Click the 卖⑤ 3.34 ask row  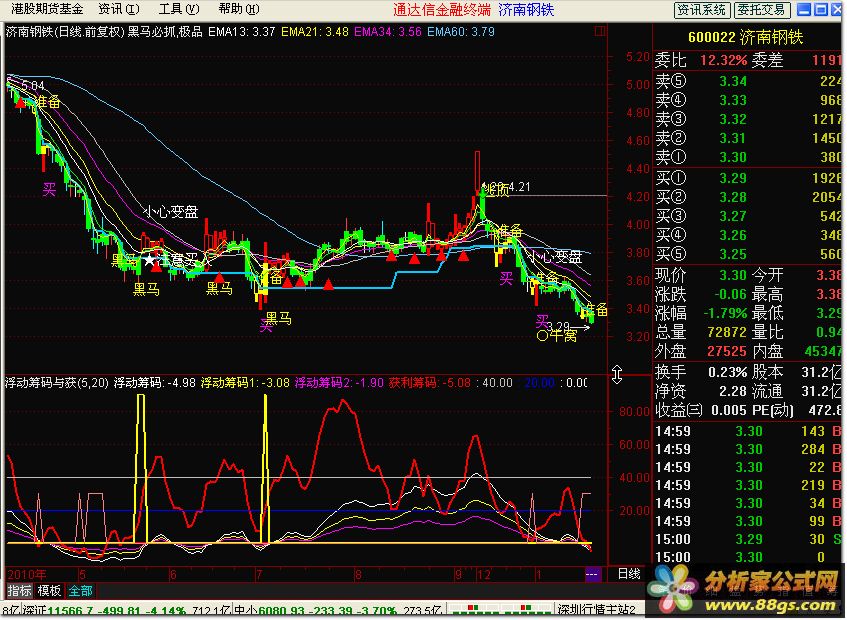pyautogui.click(x=748, y=81)
